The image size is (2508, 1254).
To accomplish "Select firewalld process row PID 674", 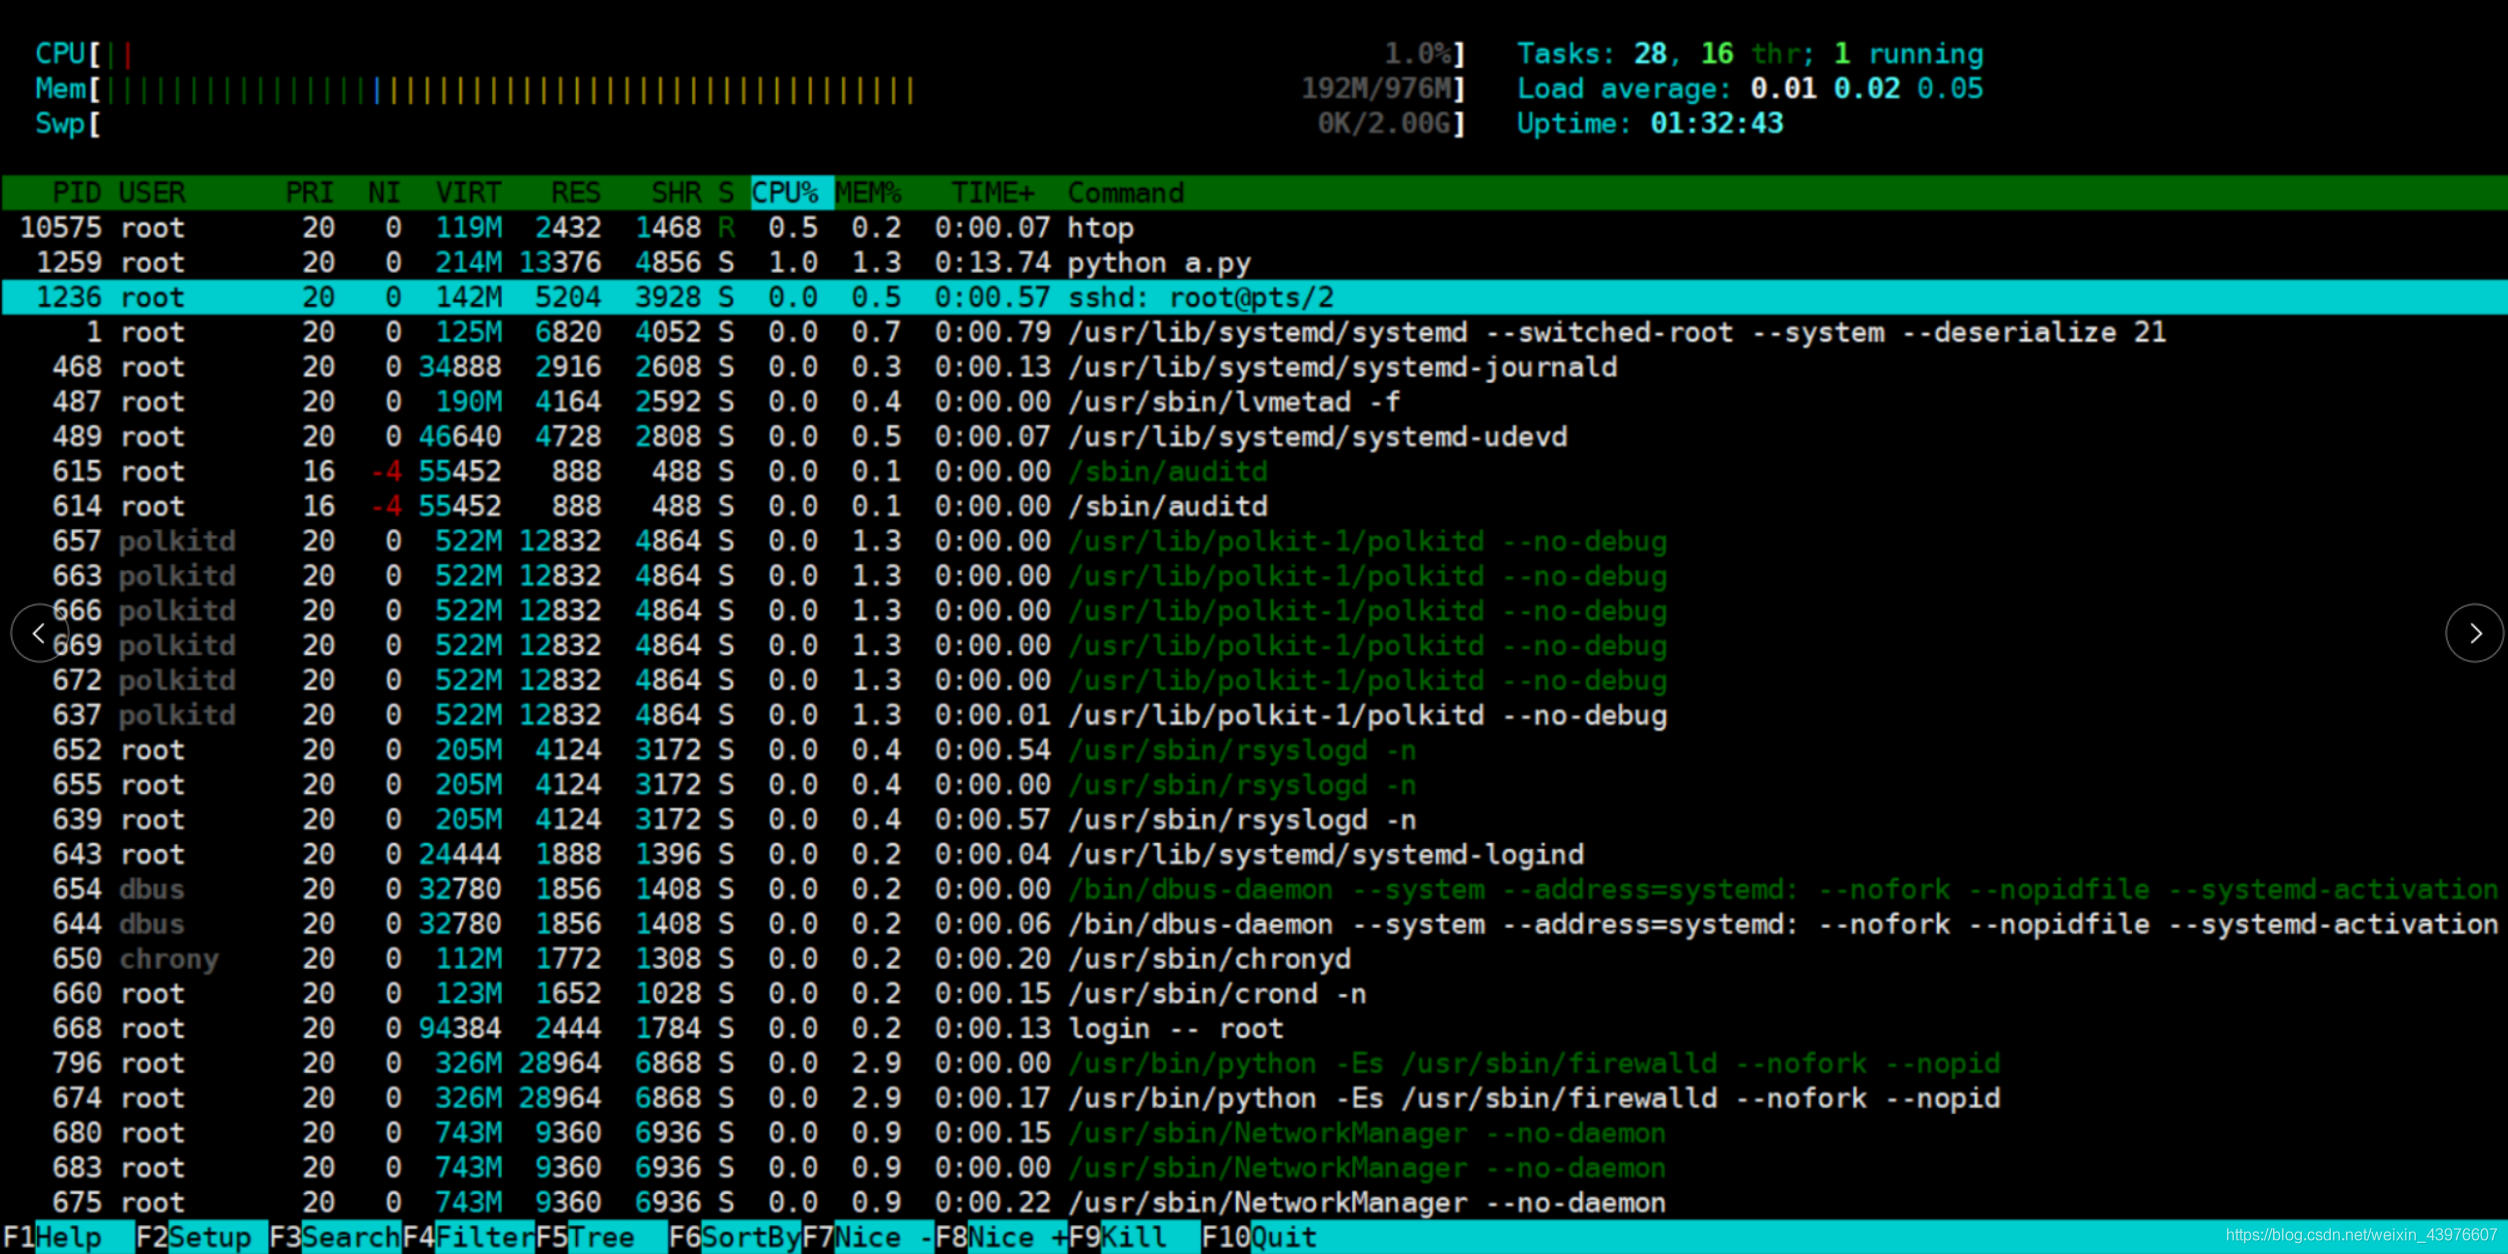I will tap(1254, 1098).
